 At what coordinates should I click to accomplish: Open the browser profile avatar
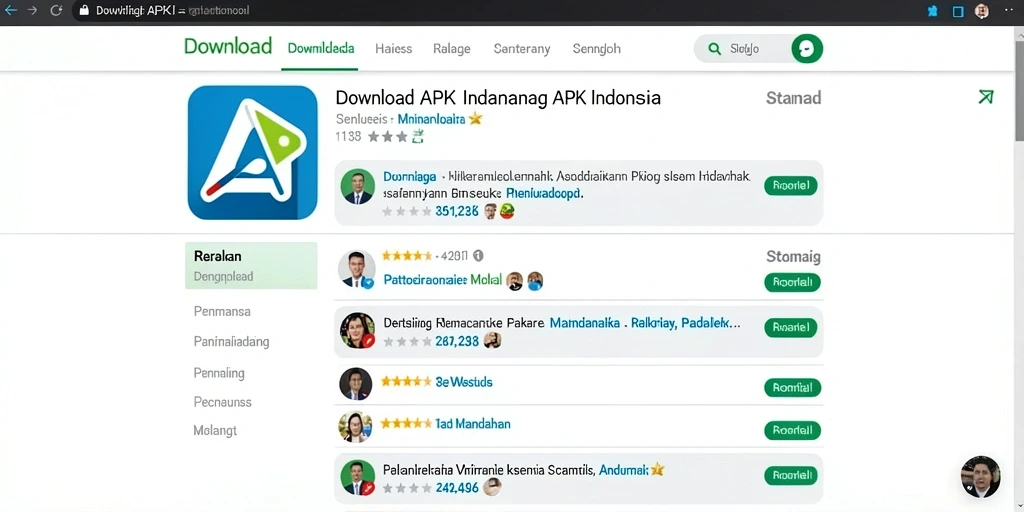click(x=982, y=11)
